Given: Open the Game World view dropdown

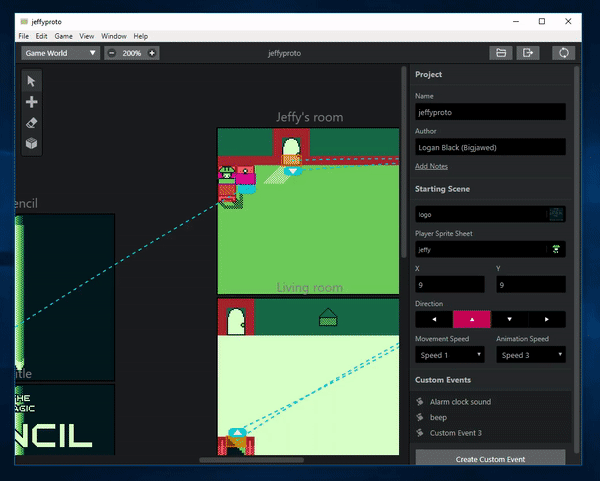Looking at the screenshot, I should [x=60, y=53].
